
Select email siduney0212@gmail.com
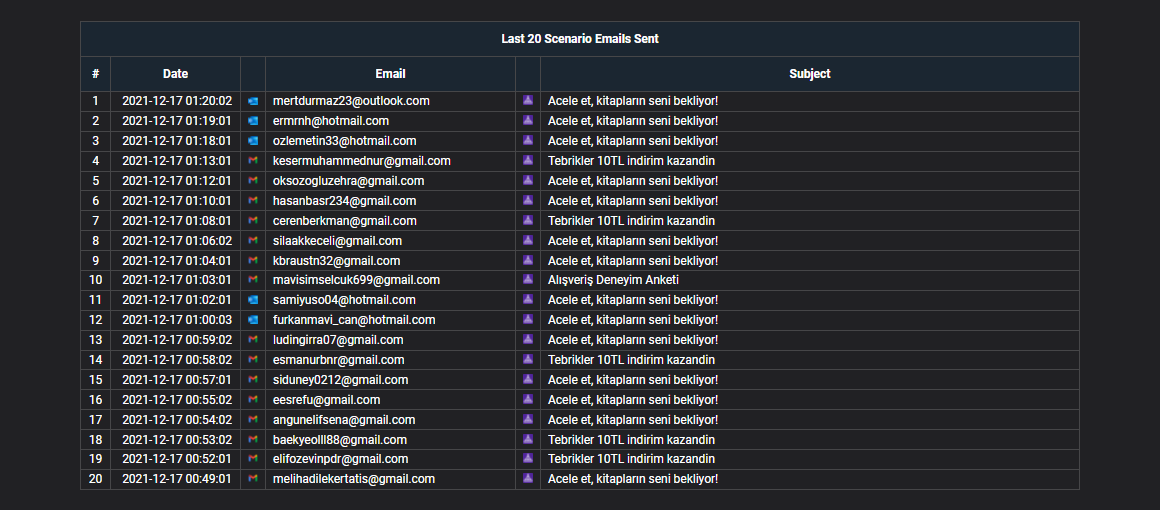[x=340, y=380]
